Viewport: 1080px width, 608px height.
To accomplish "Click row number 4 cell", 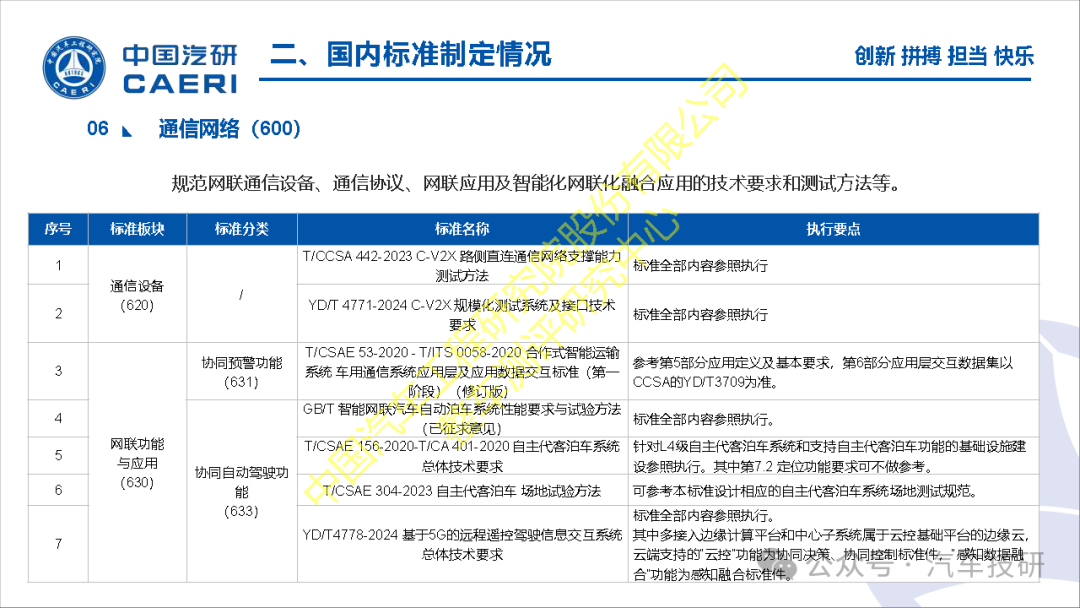I will (x=58, y=418).
